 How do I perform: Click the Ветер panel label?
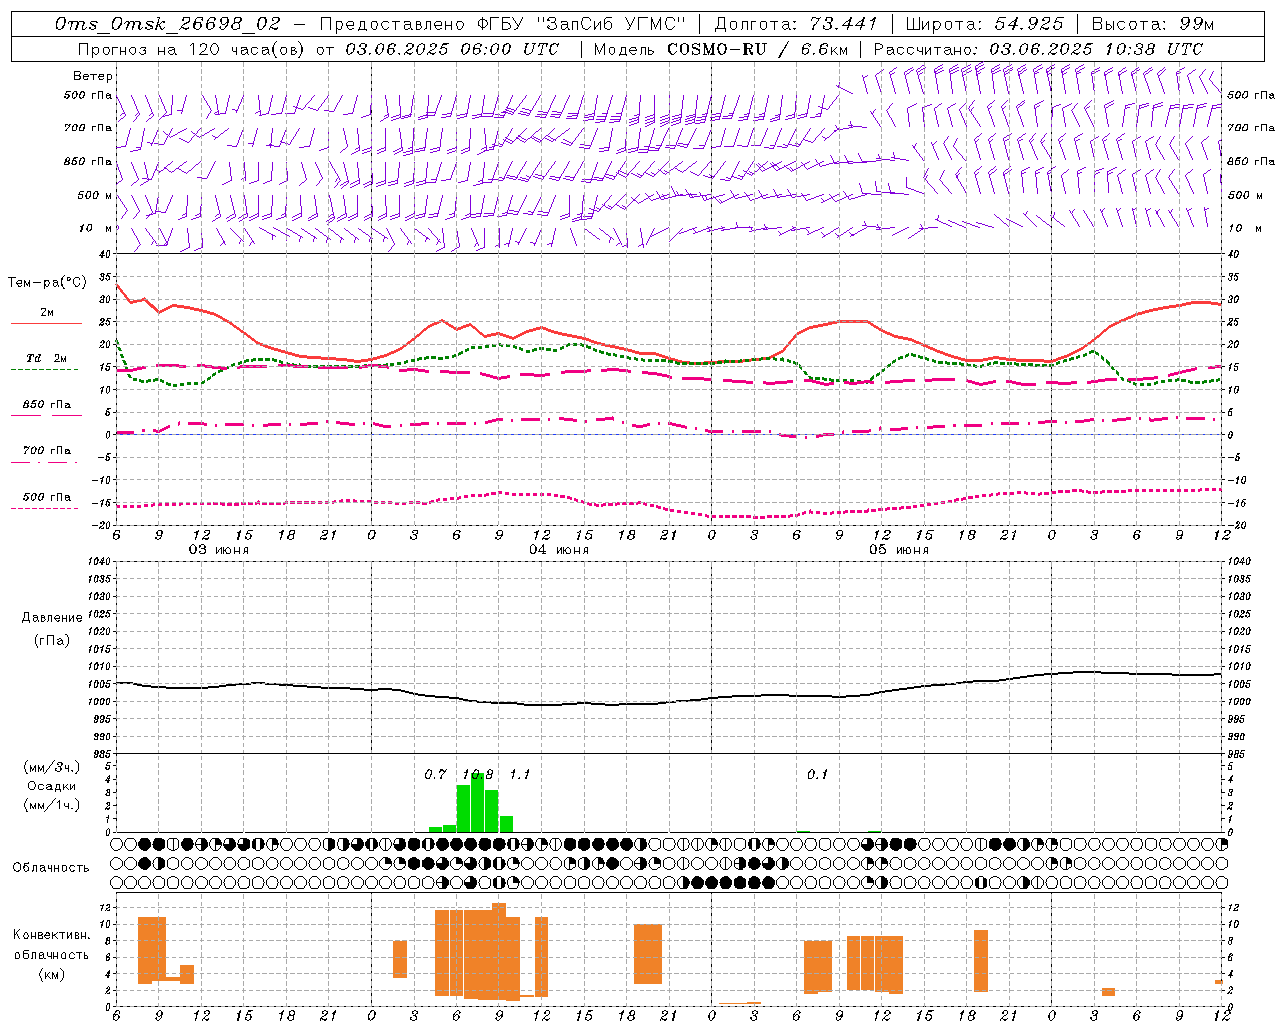93,76
